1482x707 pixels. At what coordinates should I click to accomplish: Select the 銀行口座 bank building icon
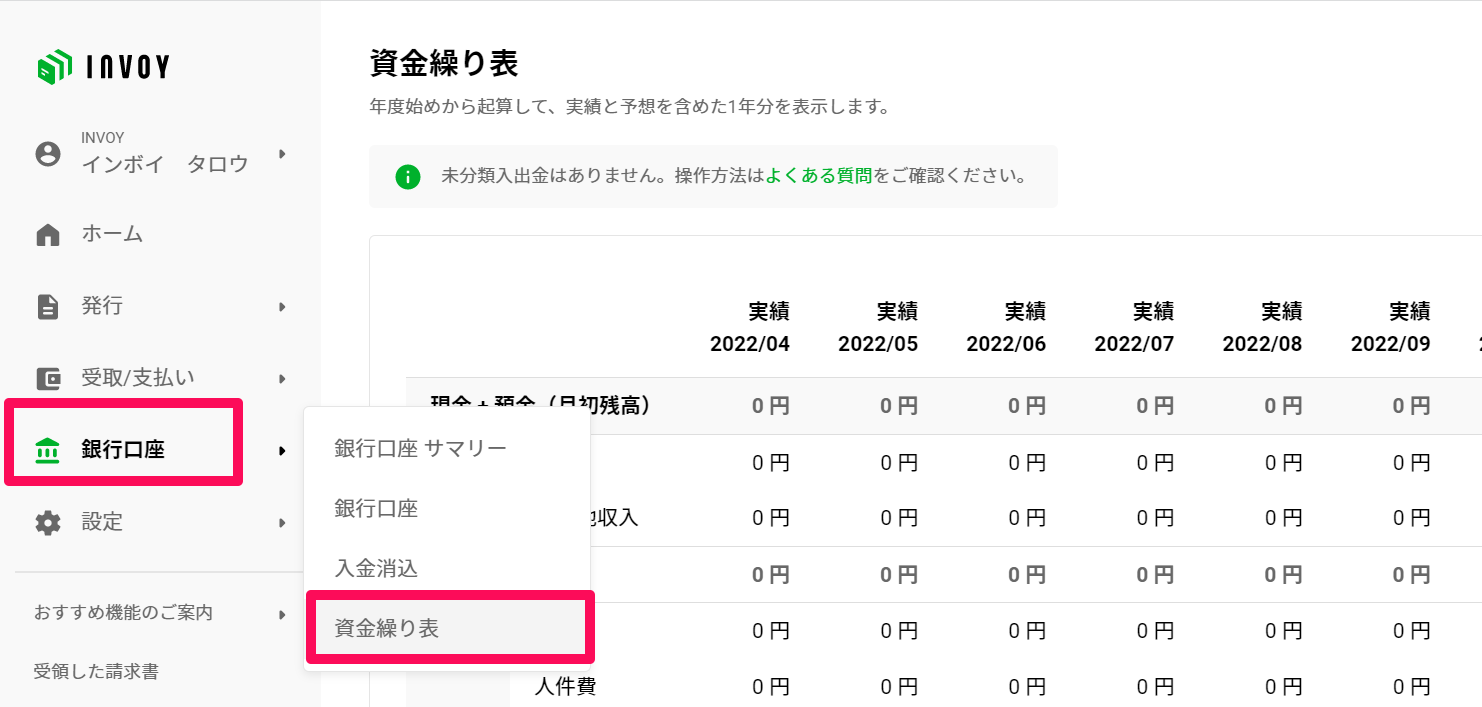pos(48,450)
